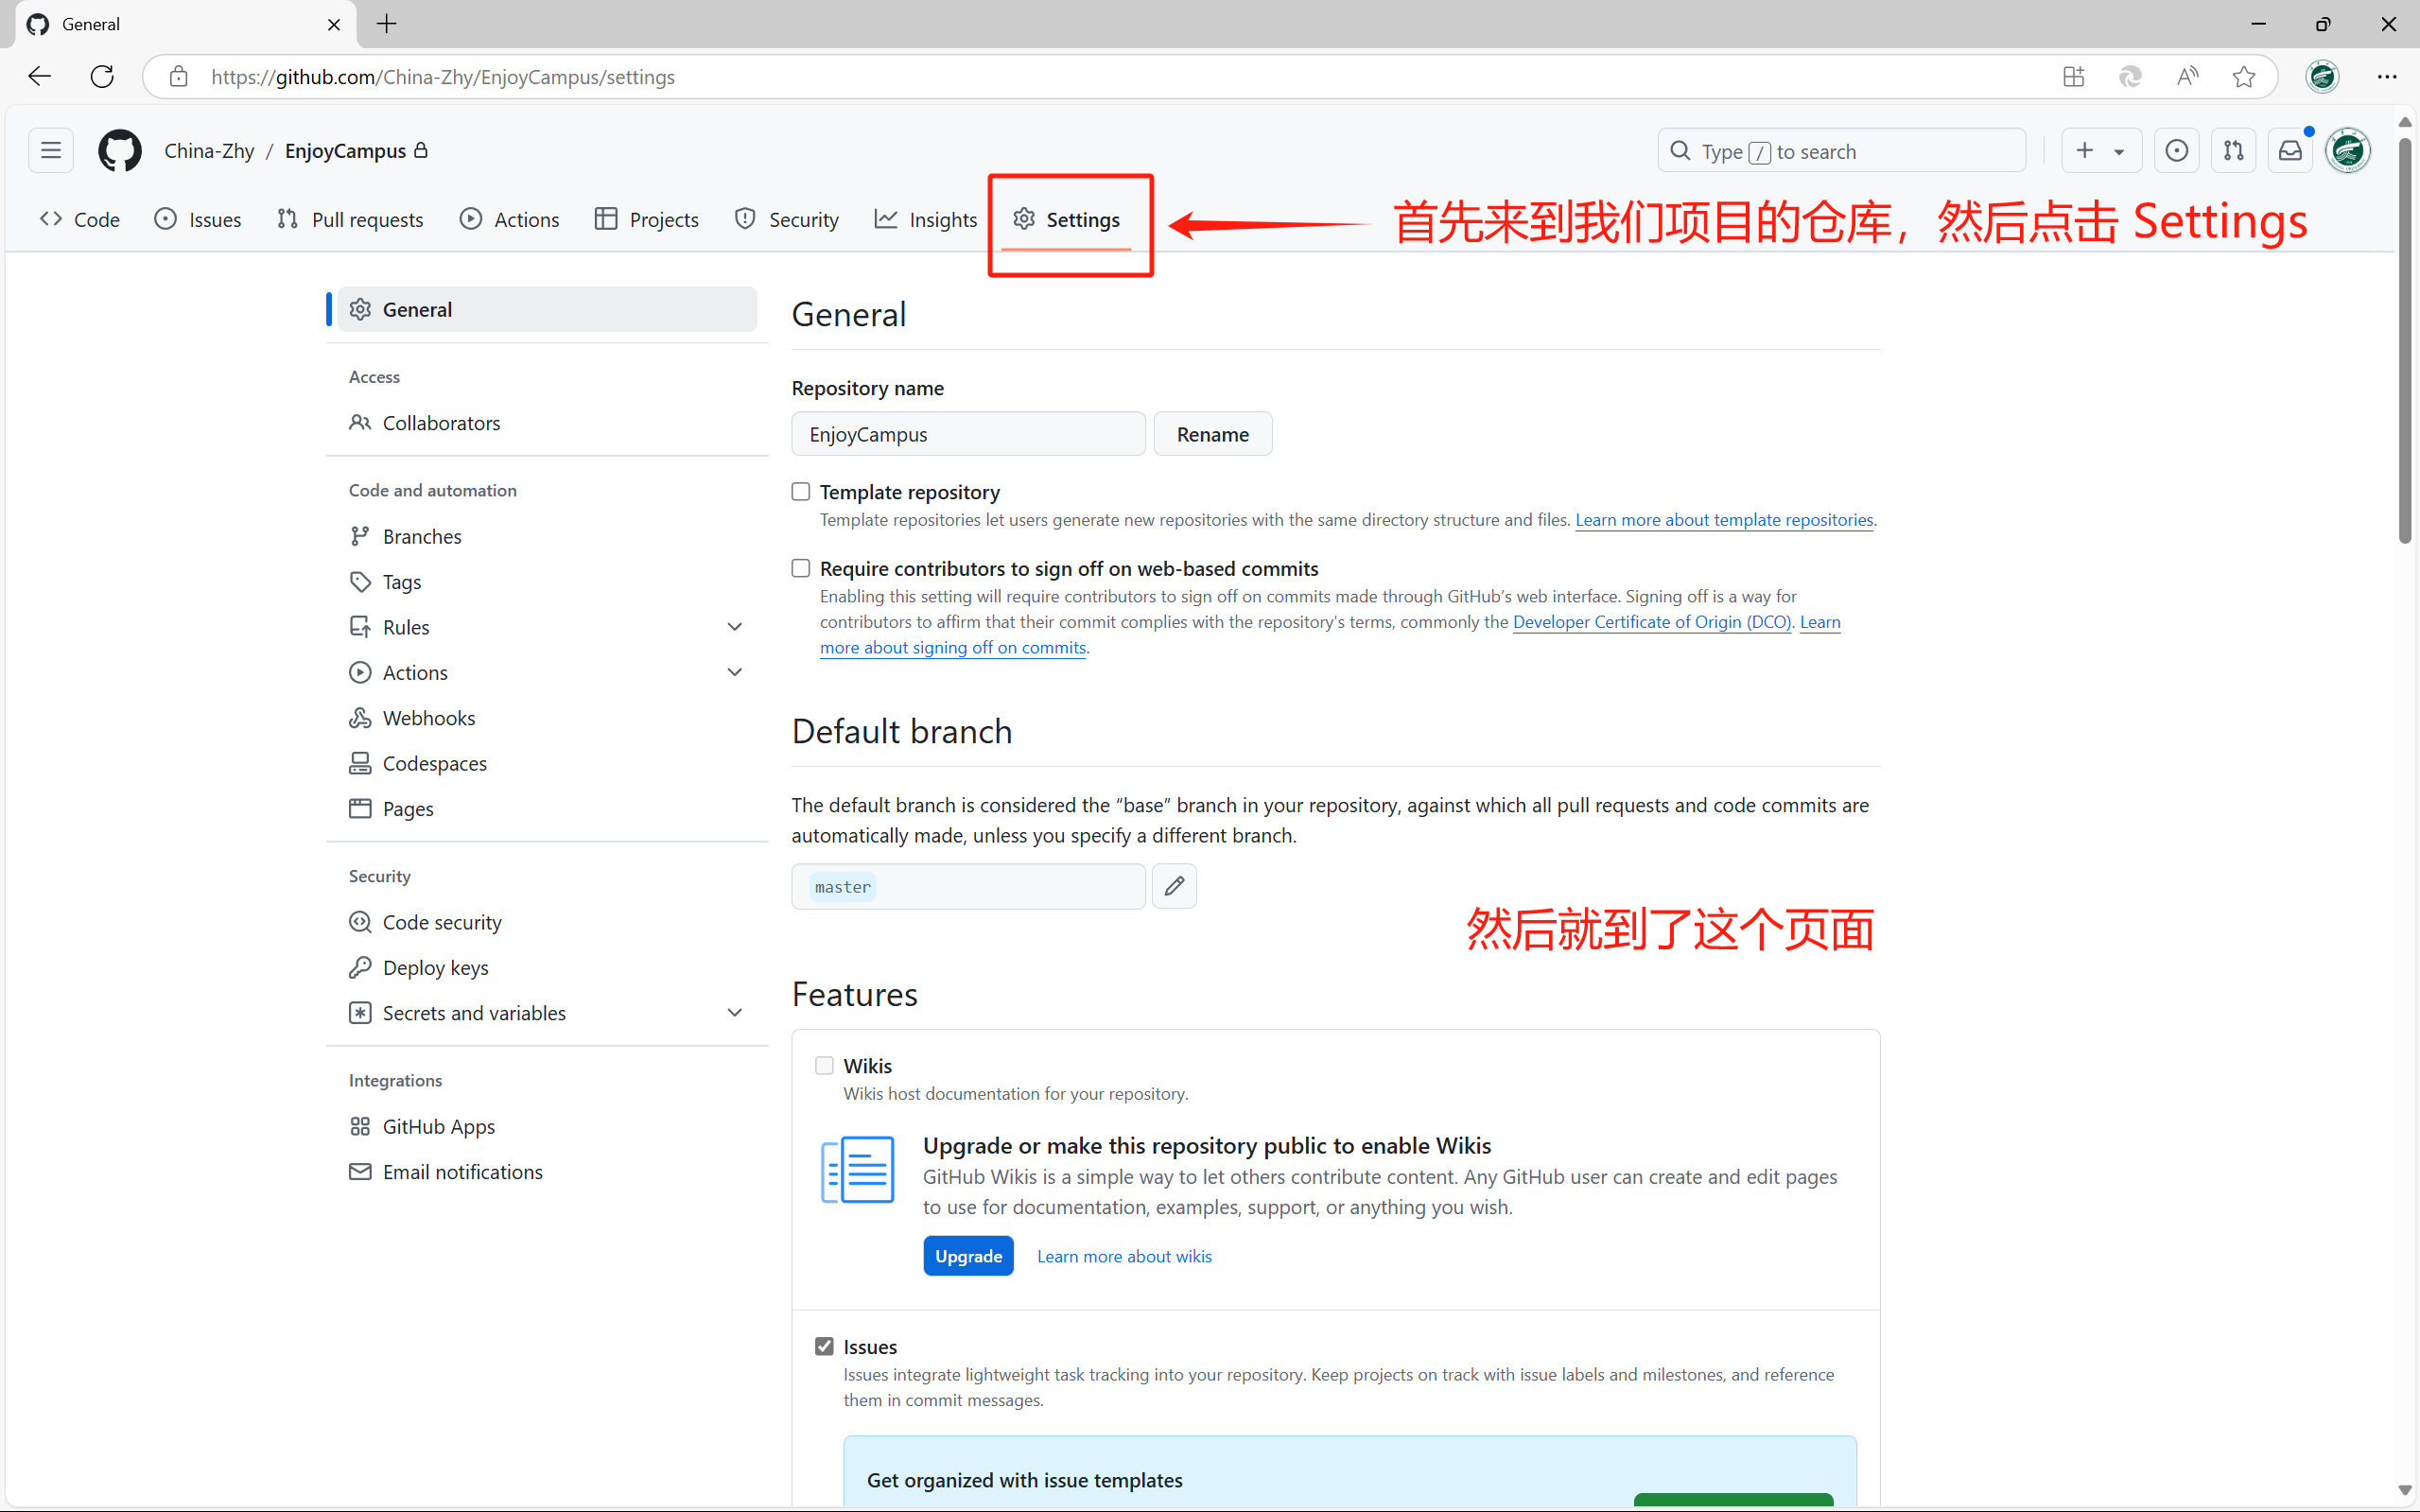Open Deploy keys in sidebar
The height and width of the screenshot is (1512, 2420).
pos(547,967)
